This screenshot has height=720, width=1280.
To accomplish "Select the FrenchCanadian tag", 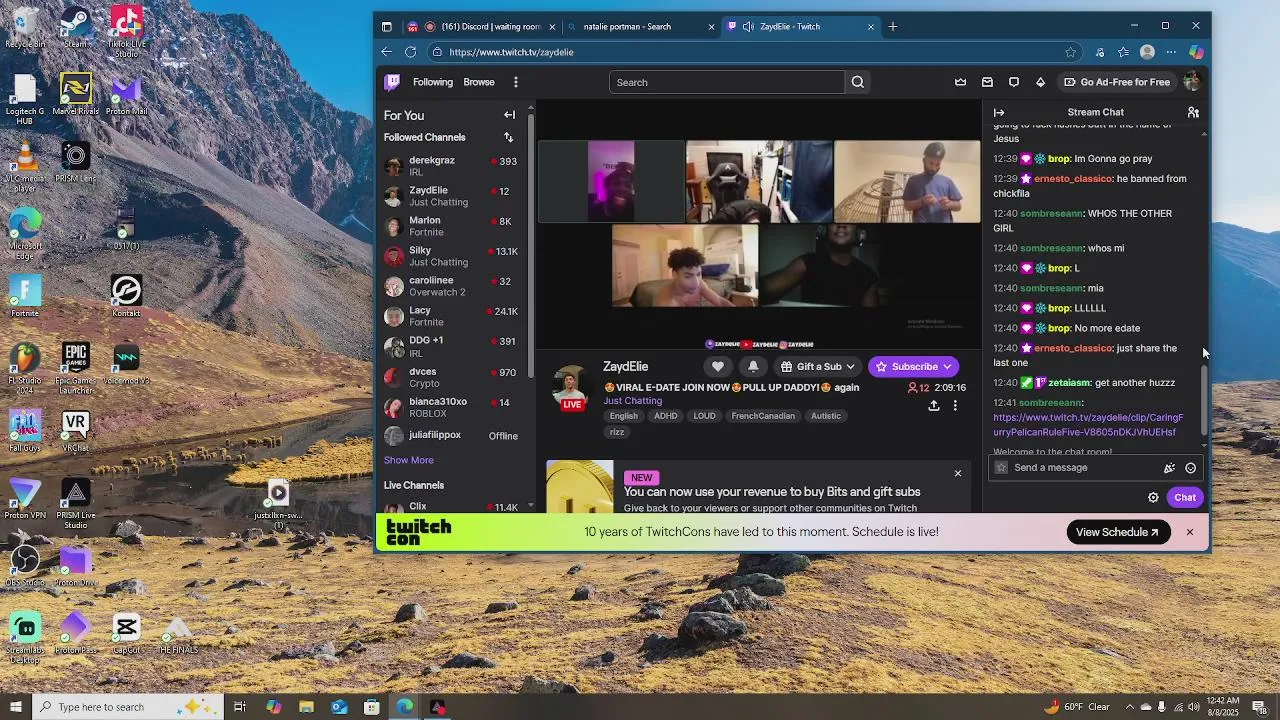I will [x=763, y=416].
